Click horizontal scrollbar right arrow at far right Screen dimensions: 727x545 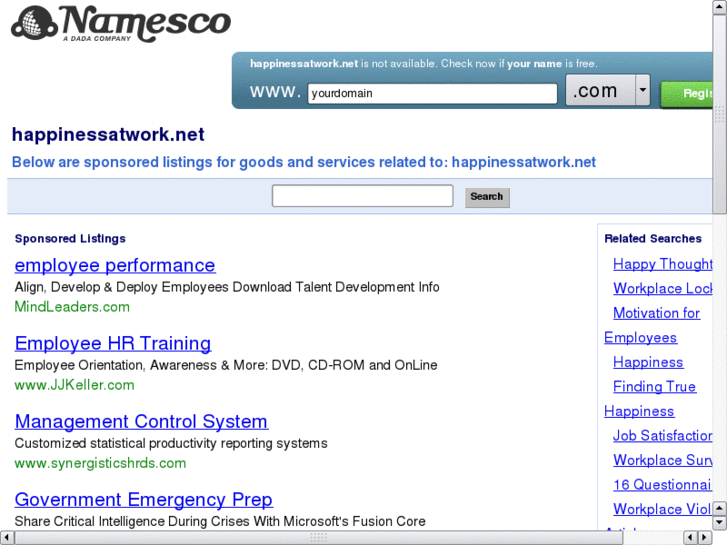pos(705,538)
